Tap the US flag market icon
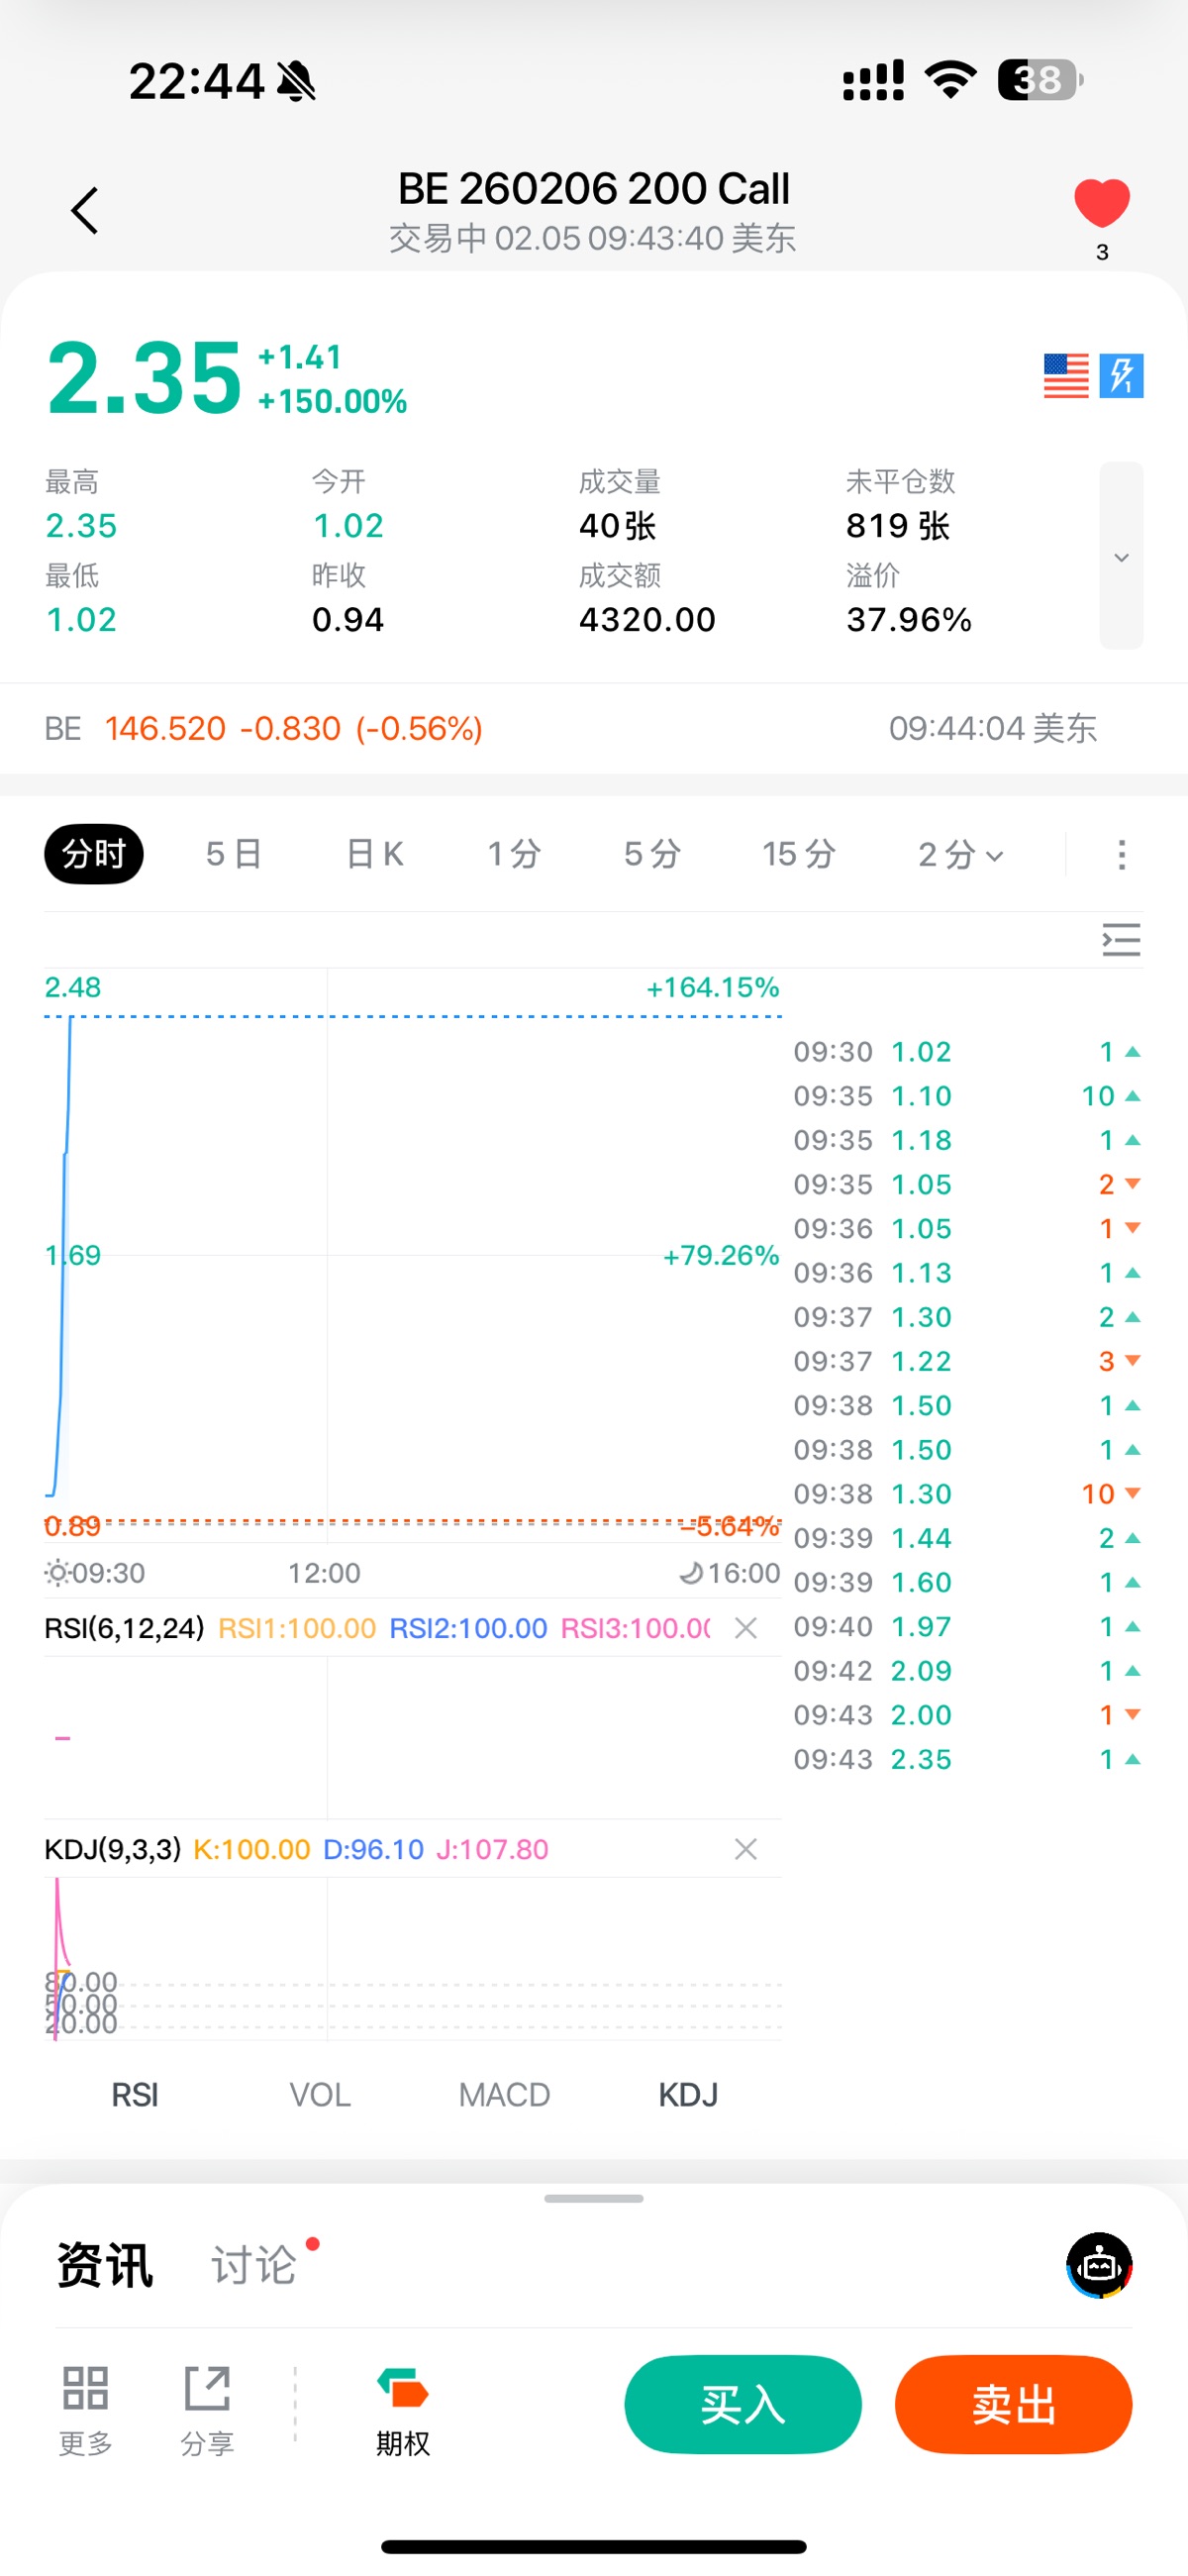Image resolution: width=1188 pixels, height=2576 pixels. [1065, 376]
